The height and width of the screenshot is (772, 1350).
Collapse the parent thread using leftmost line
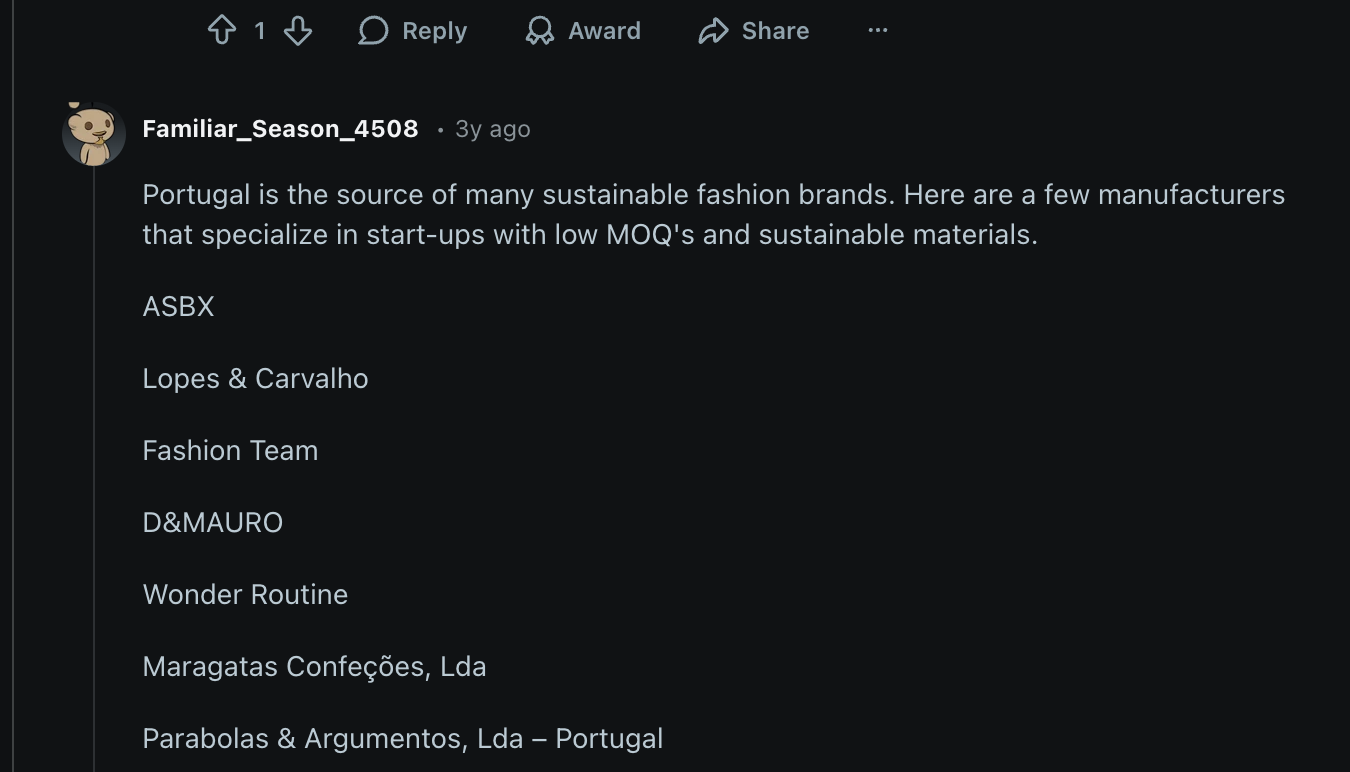click(14, 400)
